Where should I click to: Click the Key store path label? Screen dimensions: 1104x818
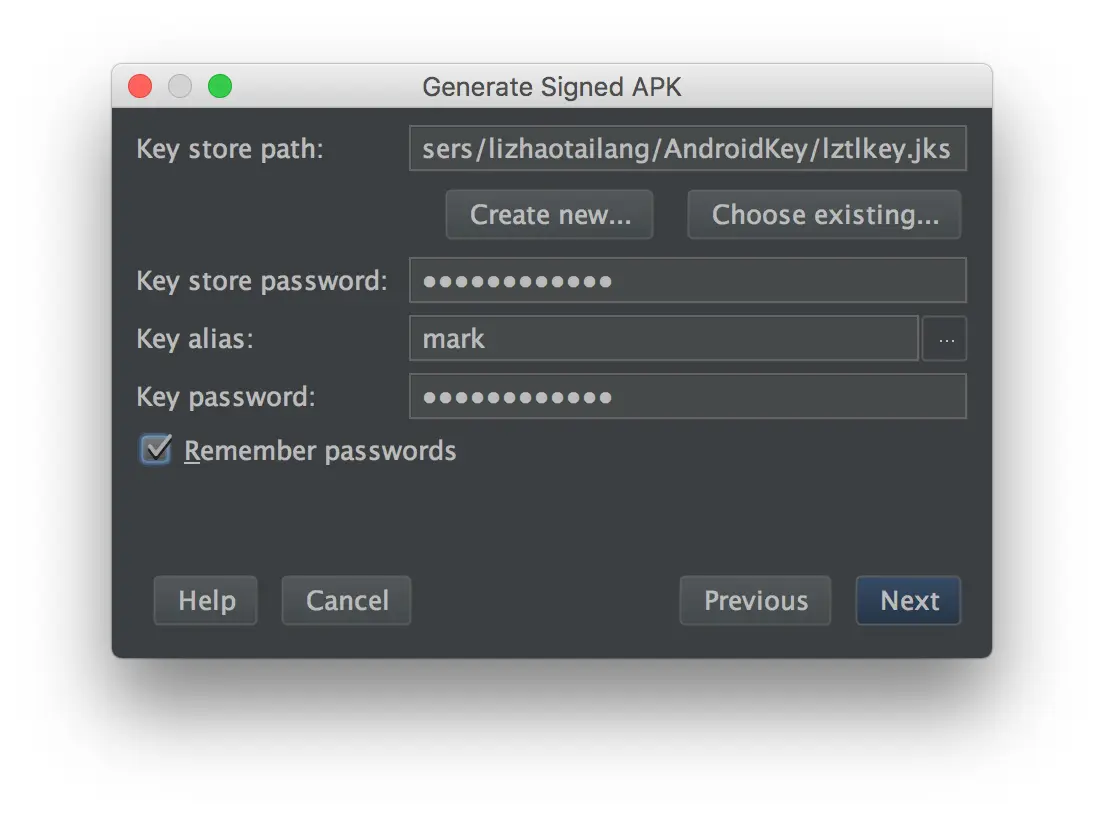pos(230,149)
